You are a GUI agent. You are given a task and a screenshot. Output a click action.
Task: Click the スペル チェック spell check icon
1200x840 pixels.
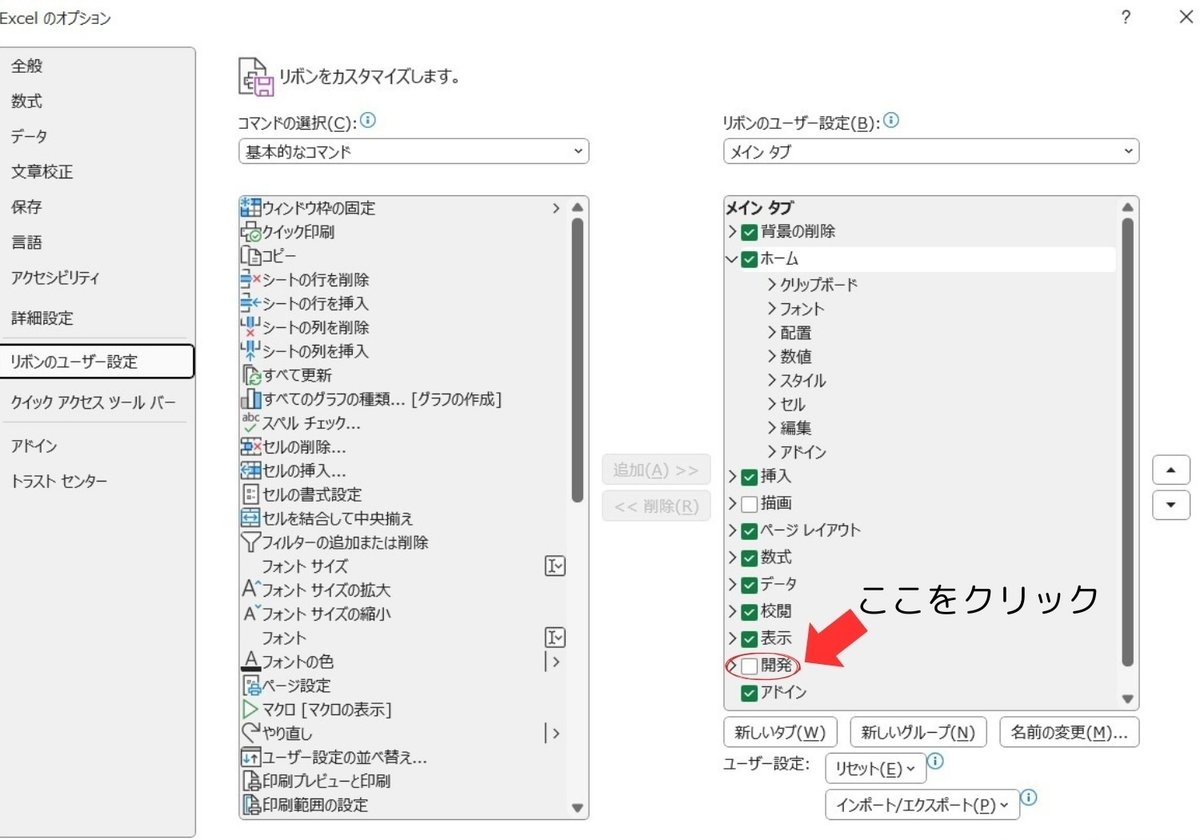251,423
